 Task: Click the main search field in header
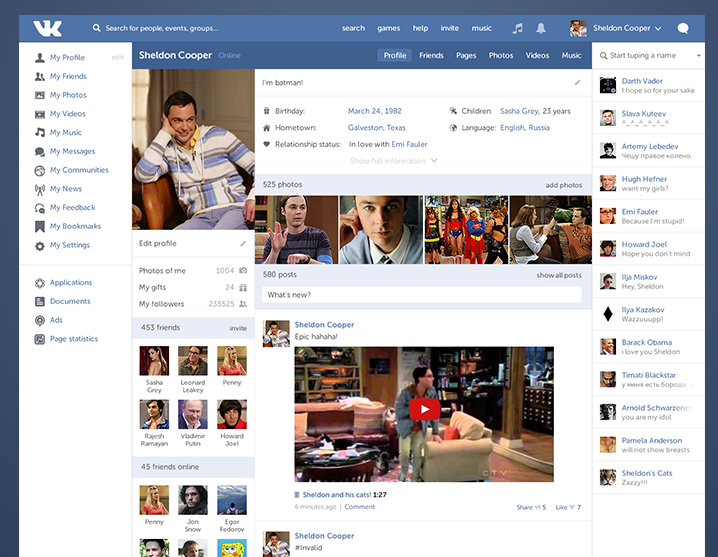[162, 28]
